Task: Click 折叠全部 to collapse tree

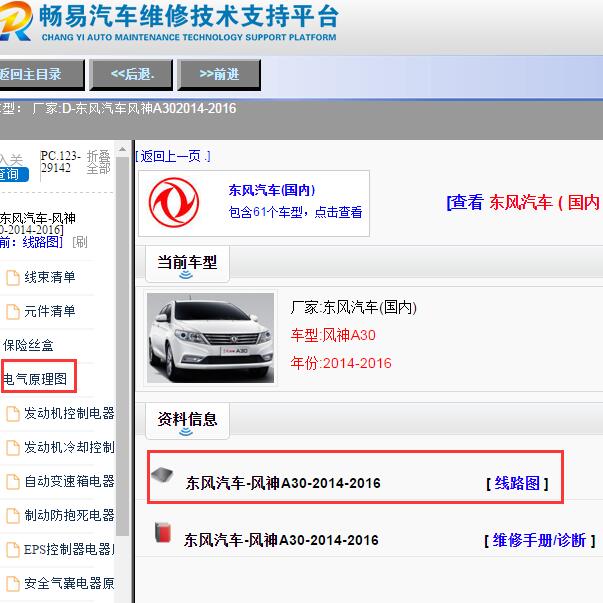Action: (98, 162)
